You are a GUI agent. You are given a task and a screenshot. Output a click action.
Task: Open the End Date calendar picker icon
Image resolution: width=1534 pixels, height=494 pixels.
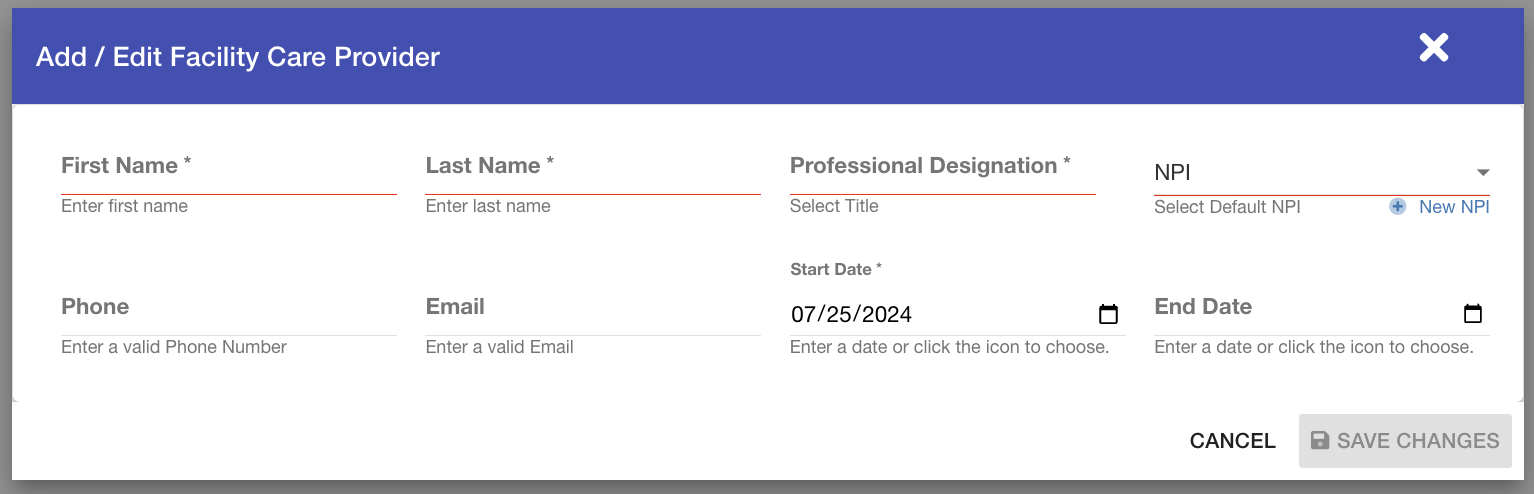point(1472,314)
